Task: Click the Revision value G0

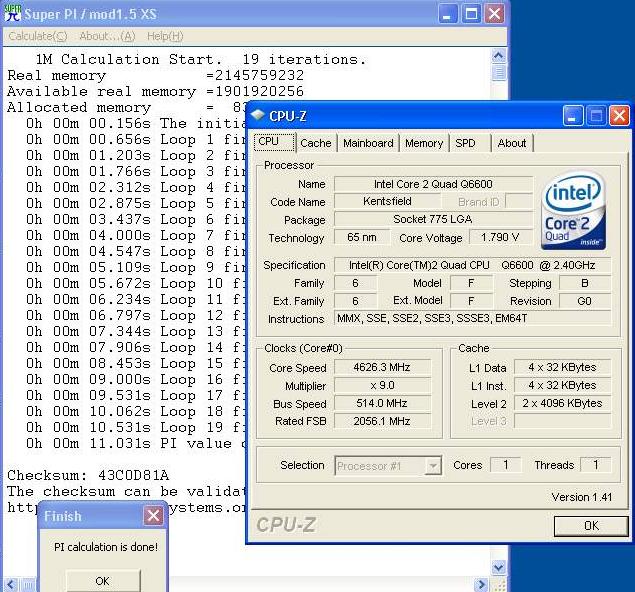Action: click(x=584, y=301)
